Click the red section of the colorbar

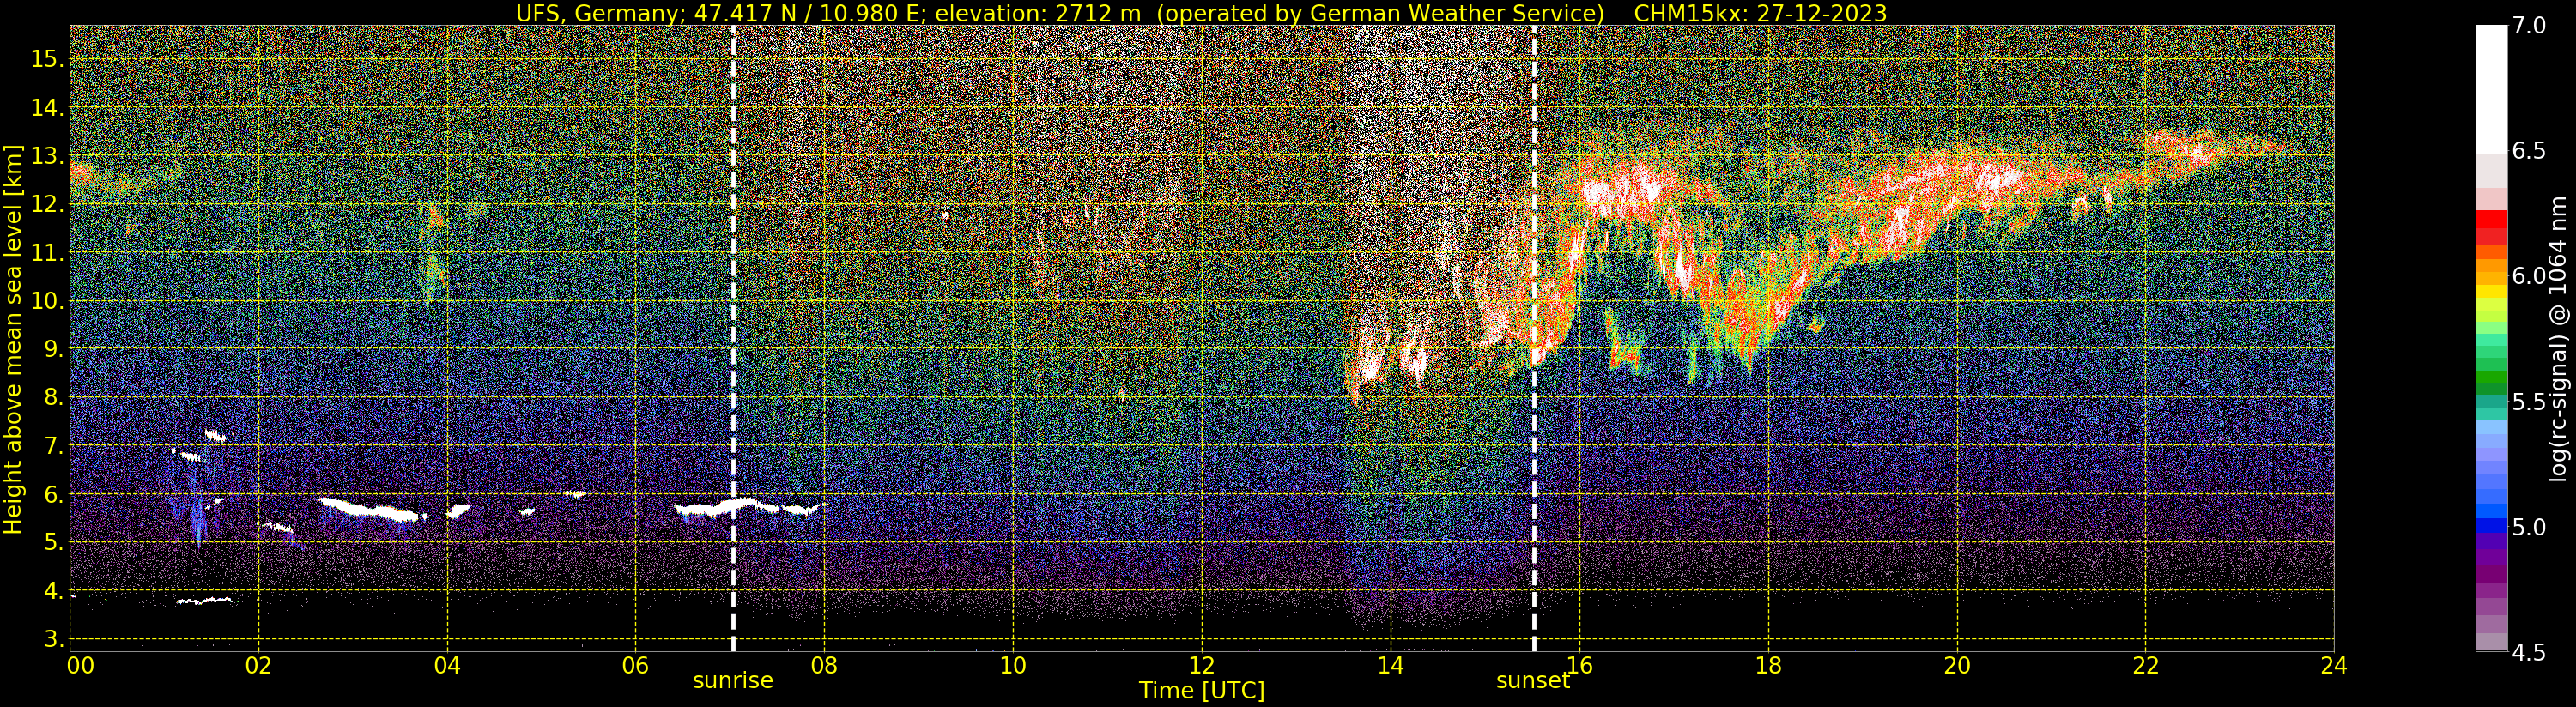2491,228
